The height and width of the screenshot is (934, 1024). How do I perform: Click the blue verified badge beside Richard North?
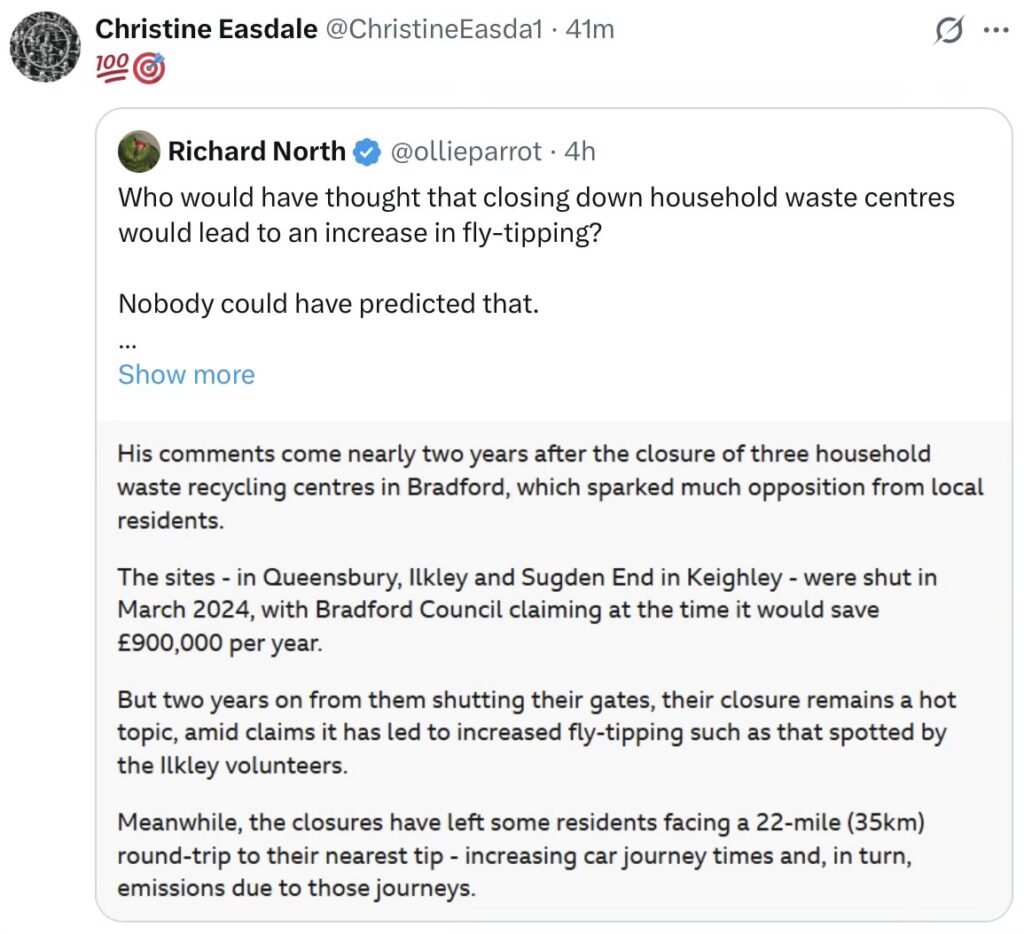click(368, 152)
